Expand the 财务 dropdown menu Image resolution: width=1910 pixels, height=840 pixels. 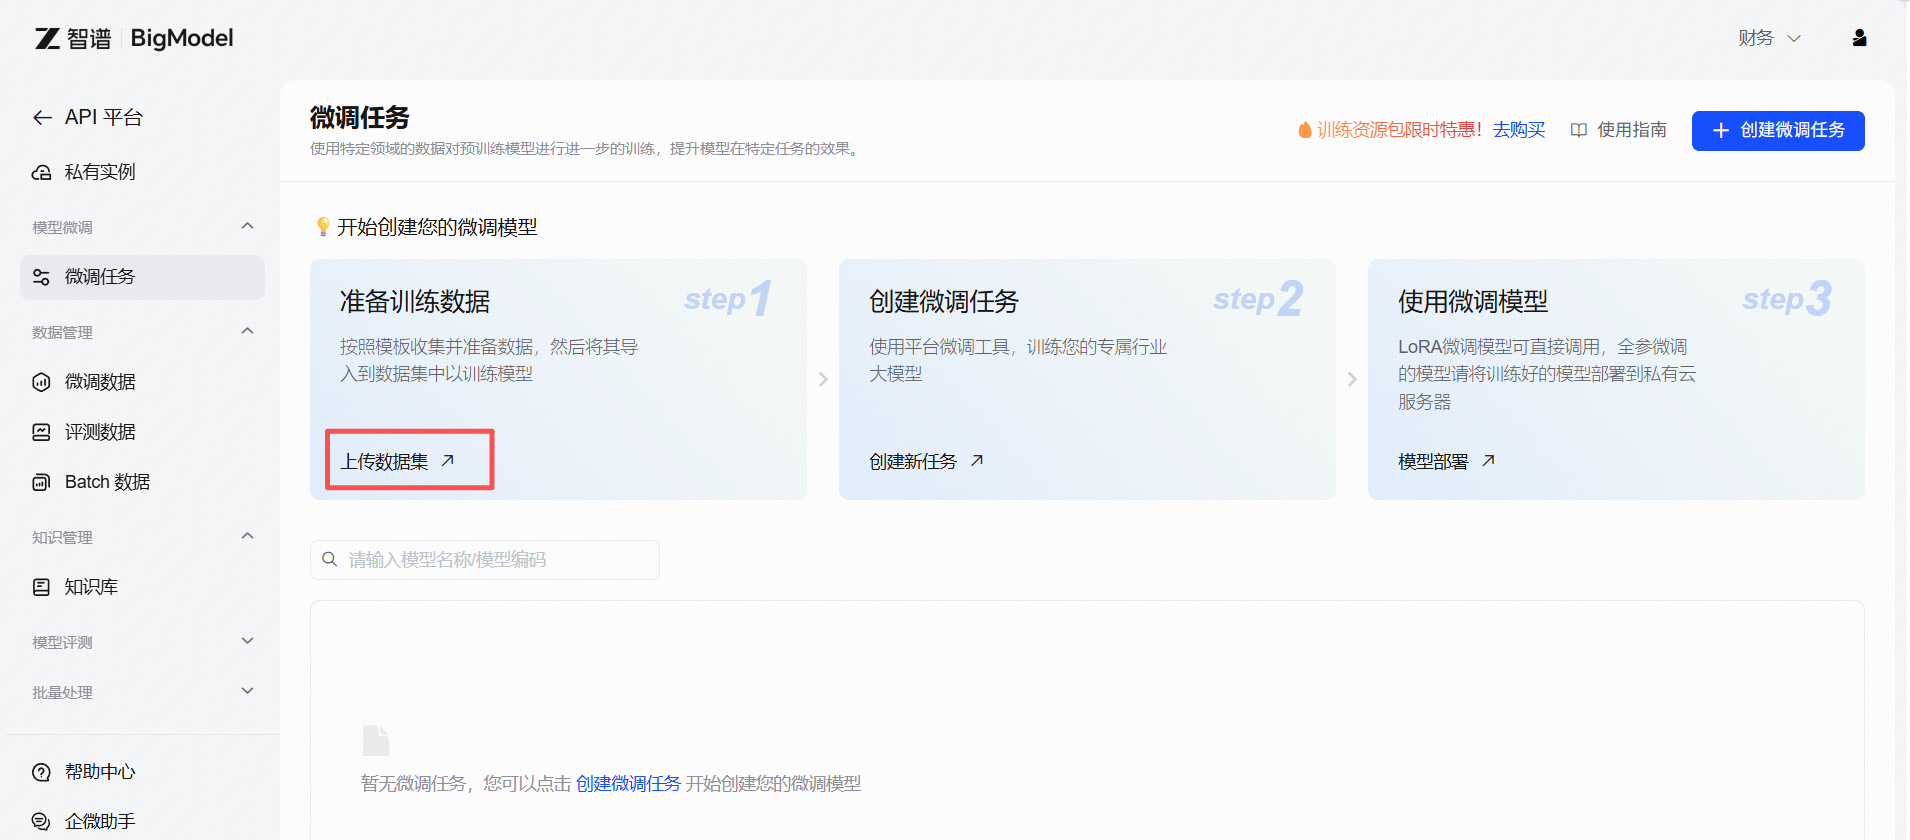coord(1768,38)
